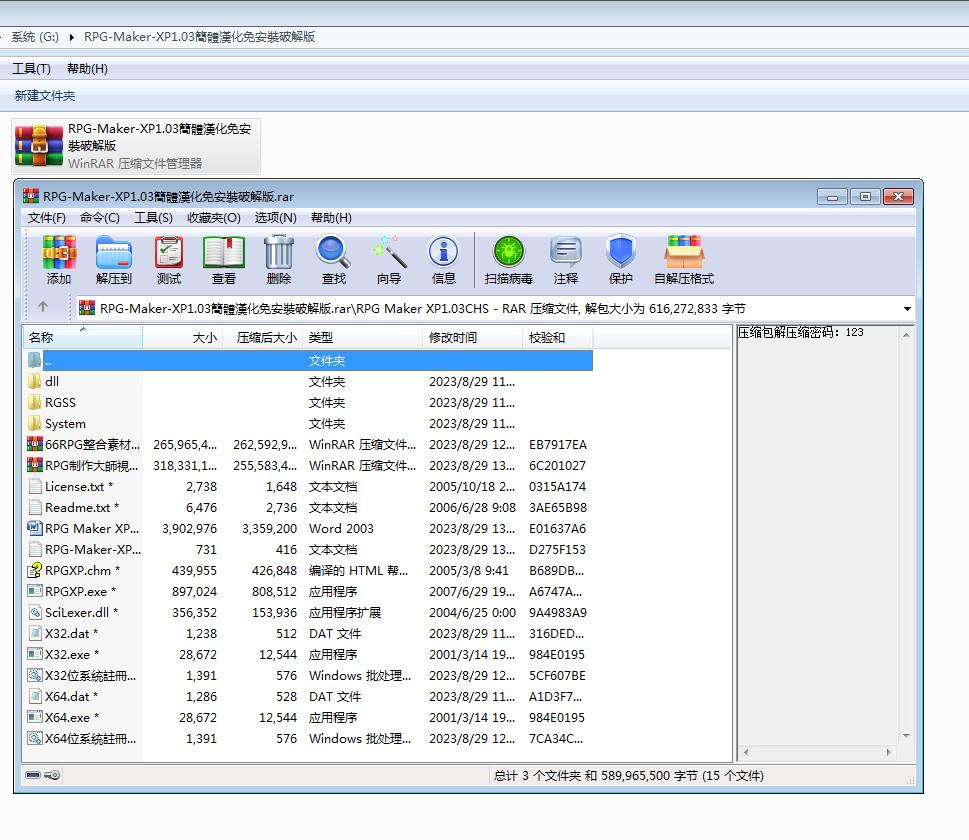The width and height of the screenshot is (969, 840).
Task: Click the 自解压格式 (SFX) icon
Action: [683, 260]
